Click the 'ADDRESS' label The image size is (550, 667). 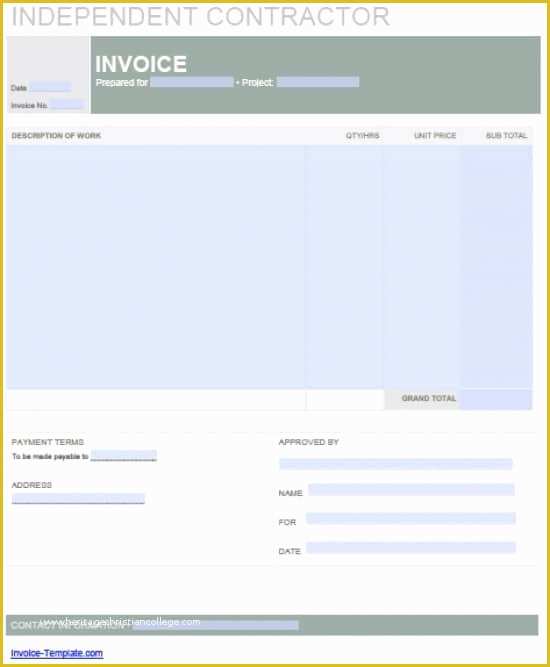pyautogui.click(x=31, y=485)
